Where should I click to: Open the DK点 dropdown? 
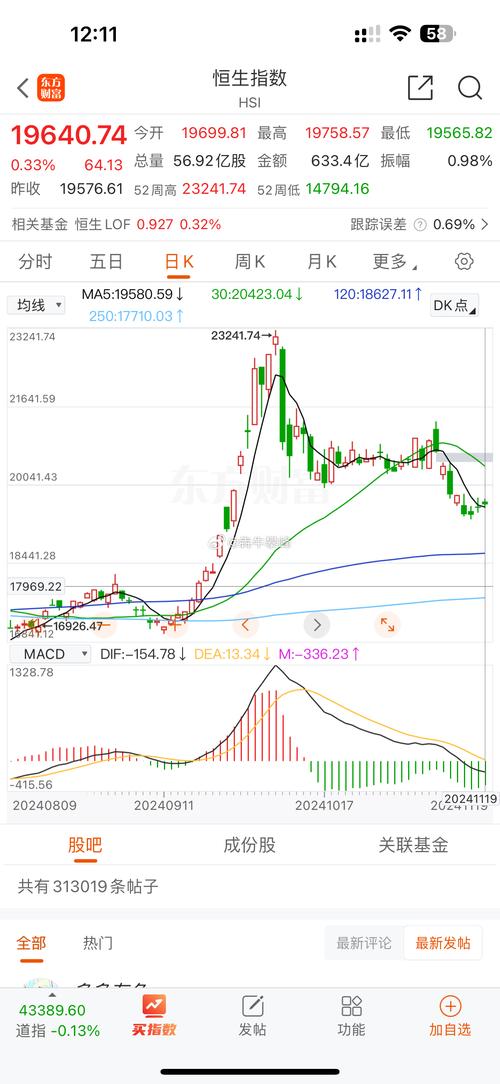454,306
